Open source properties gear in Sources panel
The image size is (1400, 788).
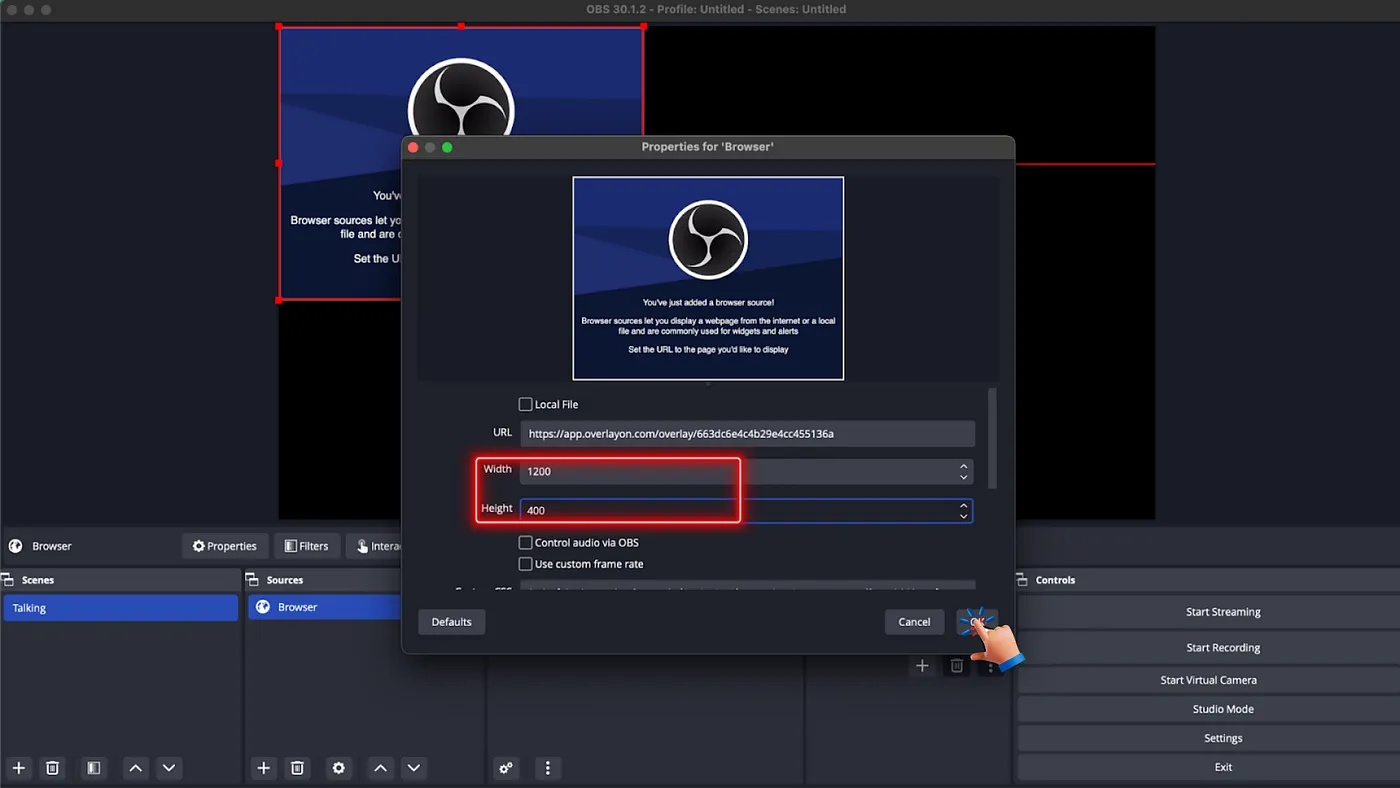[339, 768]
